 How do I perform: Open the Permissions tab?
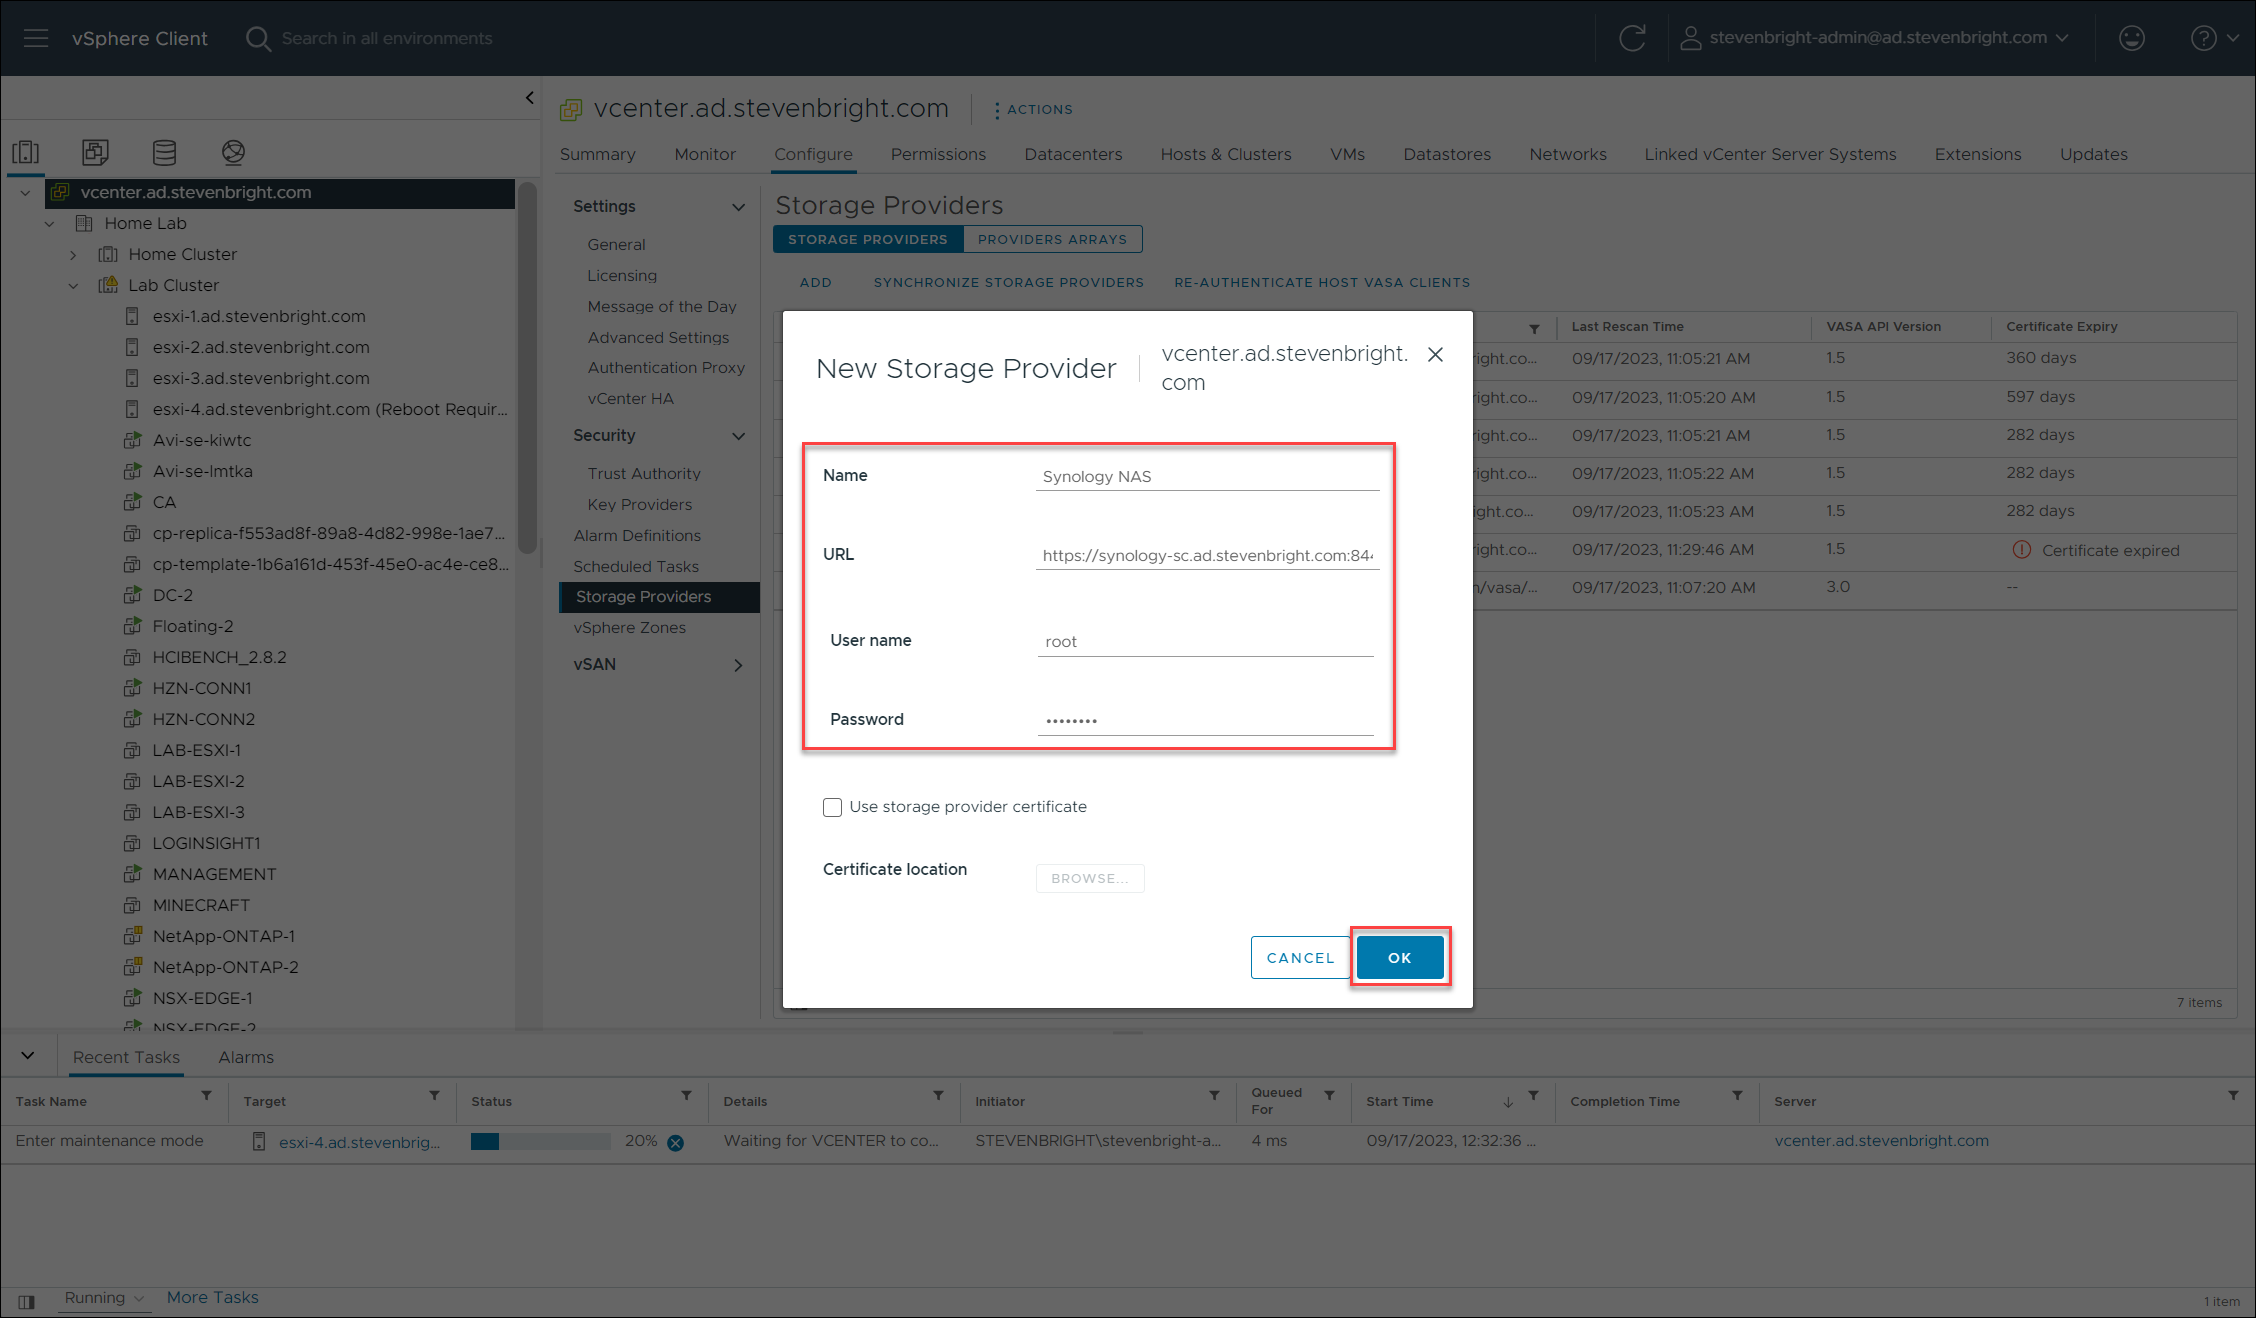pos(937,154)
